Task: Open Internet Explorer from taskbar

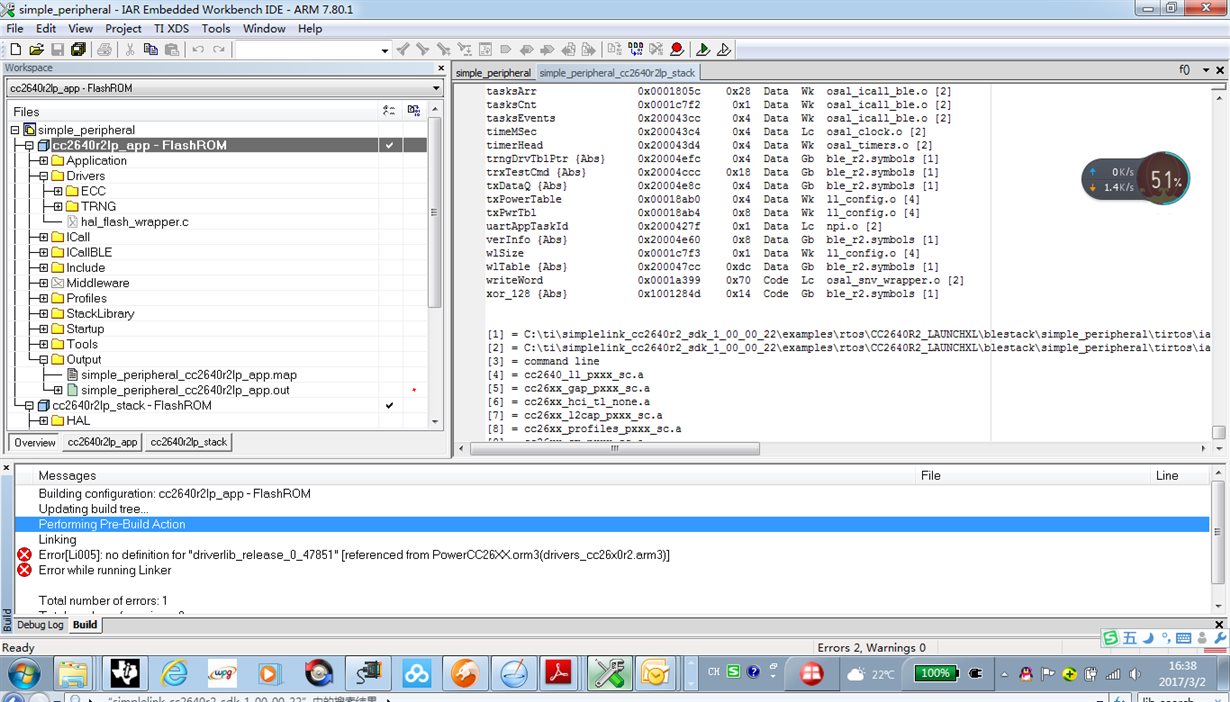Action: pyautogui.click(x=174, y=673)
